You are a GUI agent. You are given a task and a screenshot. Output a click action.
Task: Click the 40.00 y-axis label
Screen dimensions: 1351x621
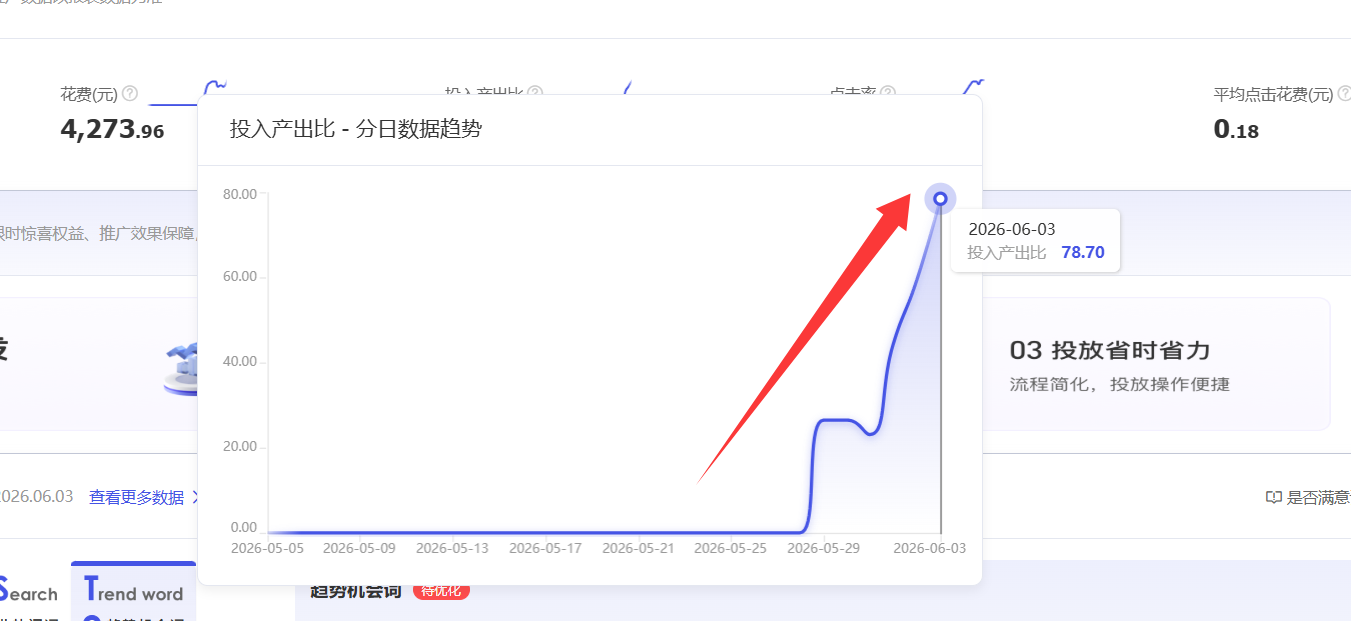(x=240, y=361)
